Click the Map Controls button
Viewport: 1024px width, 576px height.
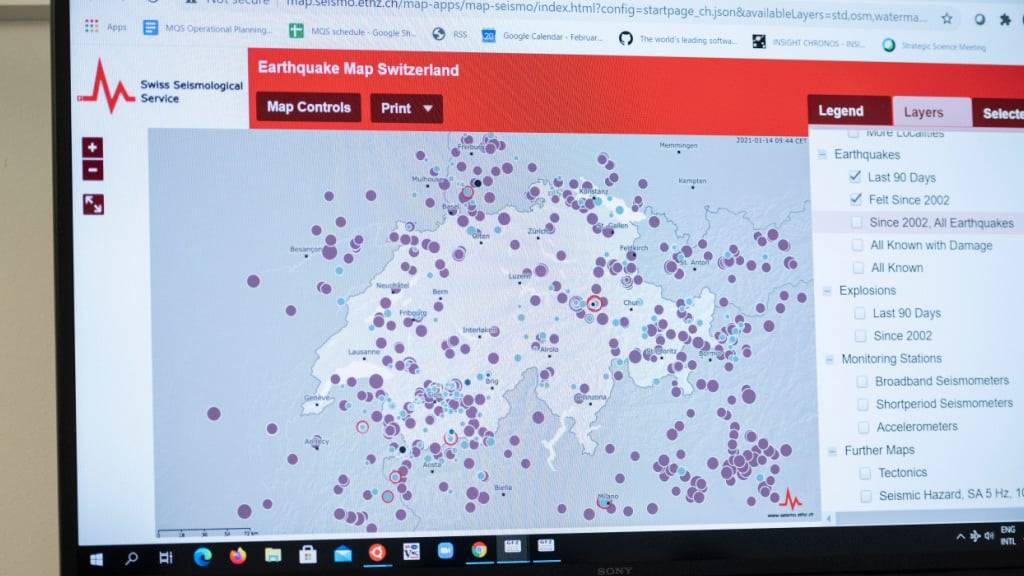coord(308,107)
